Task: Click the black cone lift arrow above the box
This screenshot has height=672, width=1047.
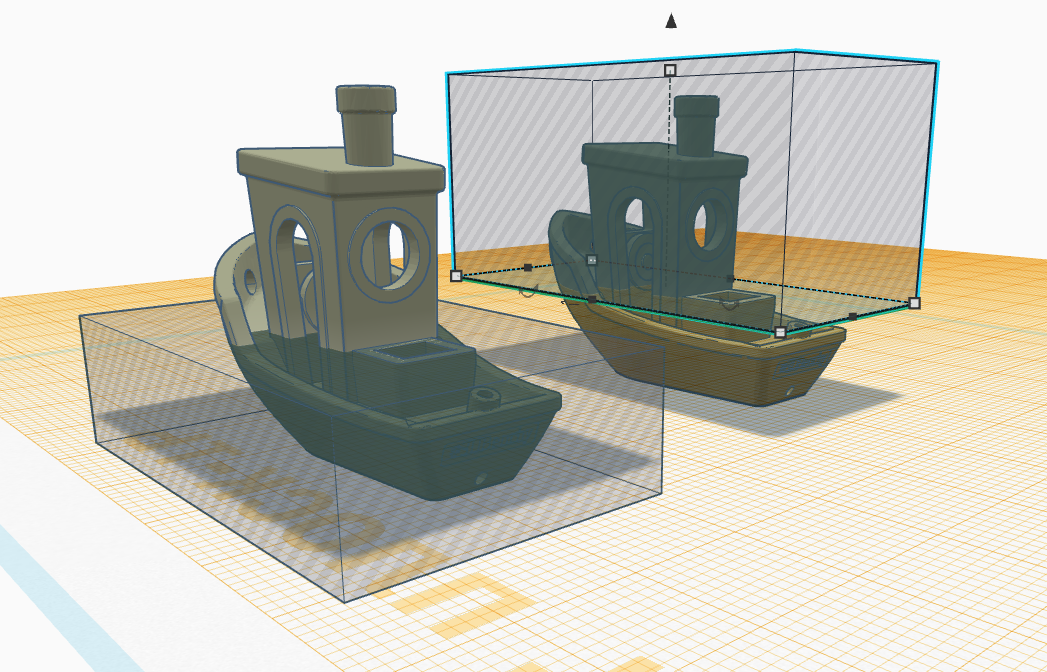Action: 671,21
